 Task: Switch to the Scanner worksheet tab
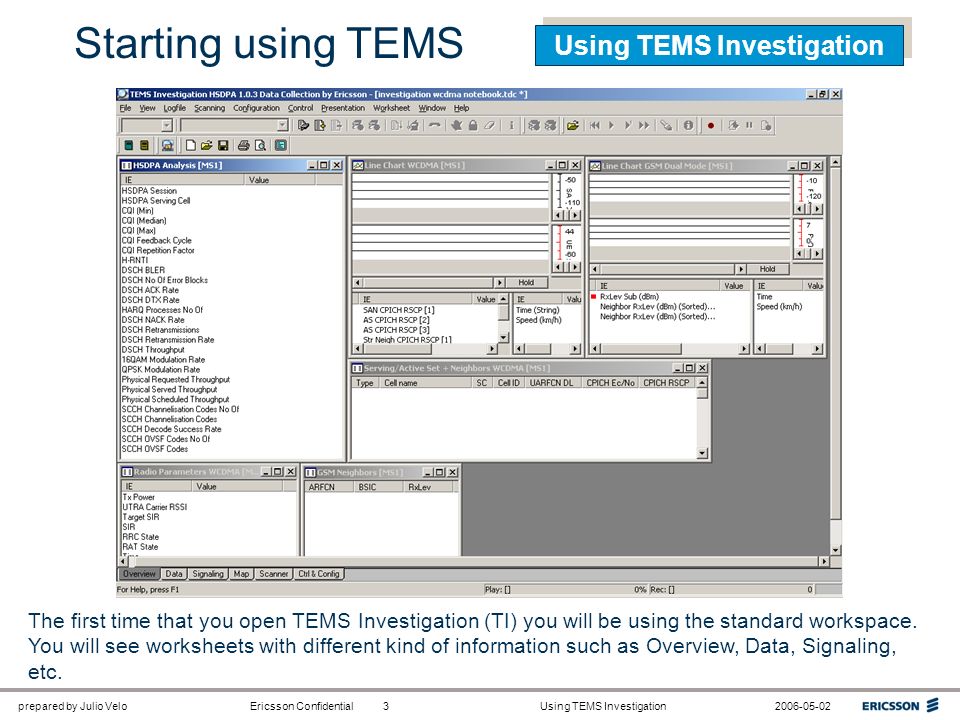tap(273, 574)
